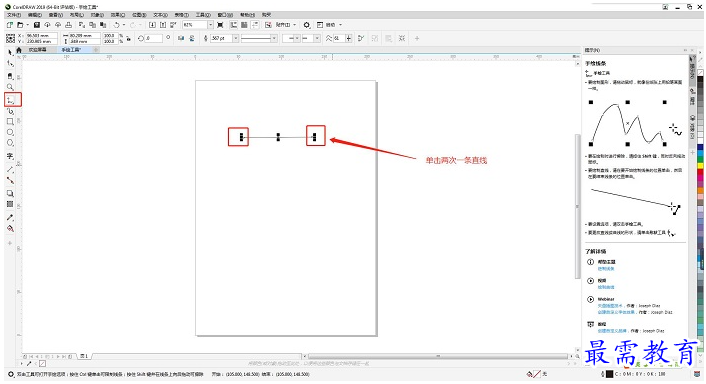
Task: Select the Rectangle tool
Action: tap(10, 122)
